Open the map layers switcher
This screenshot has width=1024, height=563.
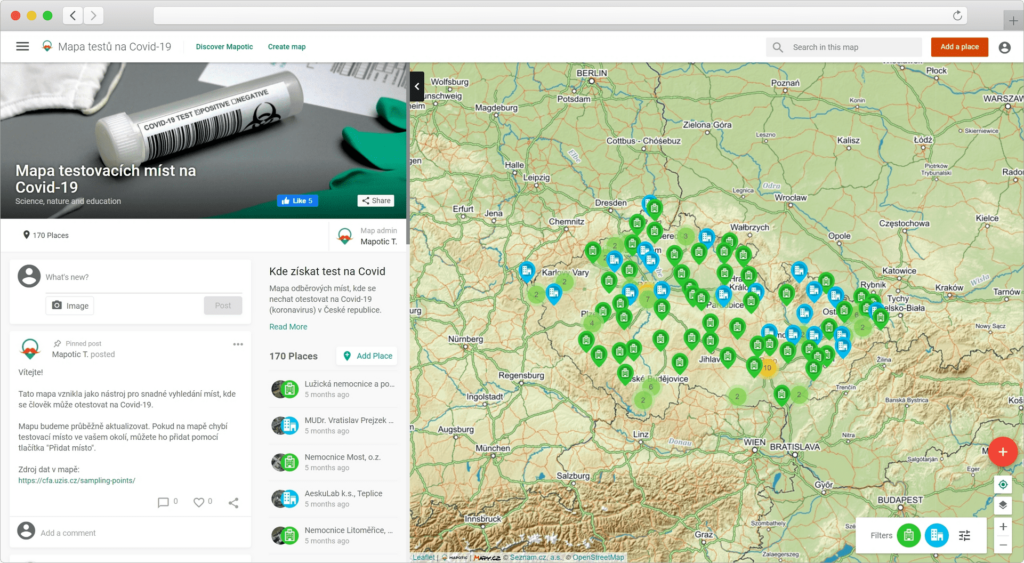click(x=1002, y=505)
